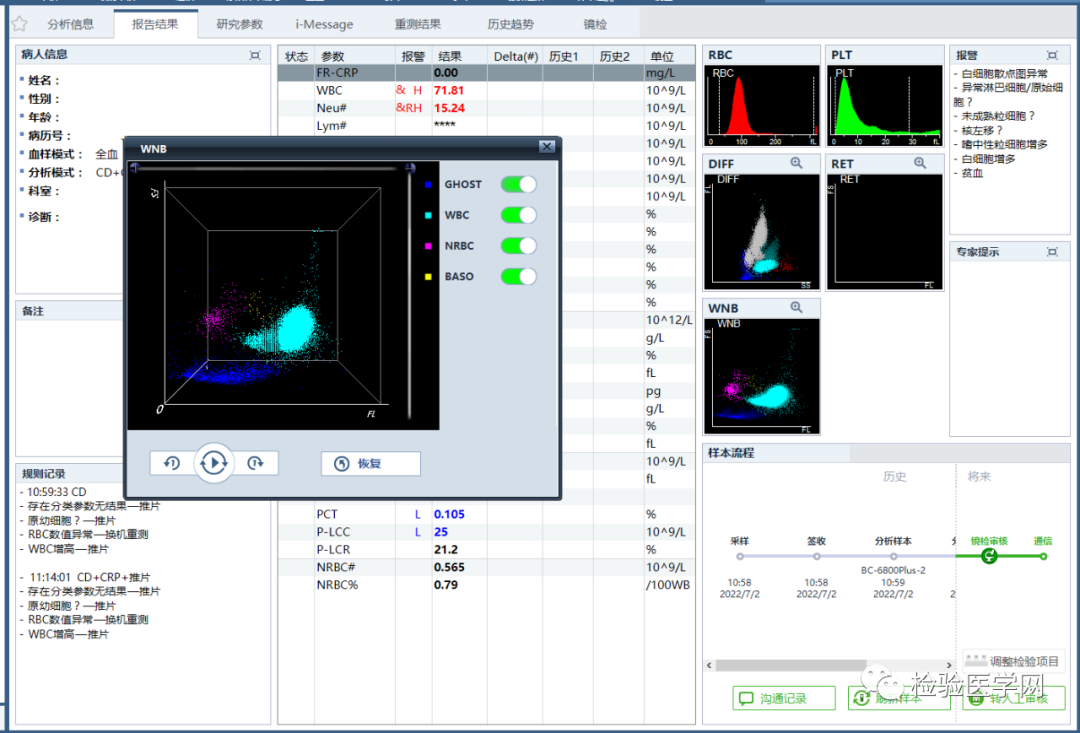Click the 采样 timeline node
The image size is (1080, 733).
tap(740, 556)
